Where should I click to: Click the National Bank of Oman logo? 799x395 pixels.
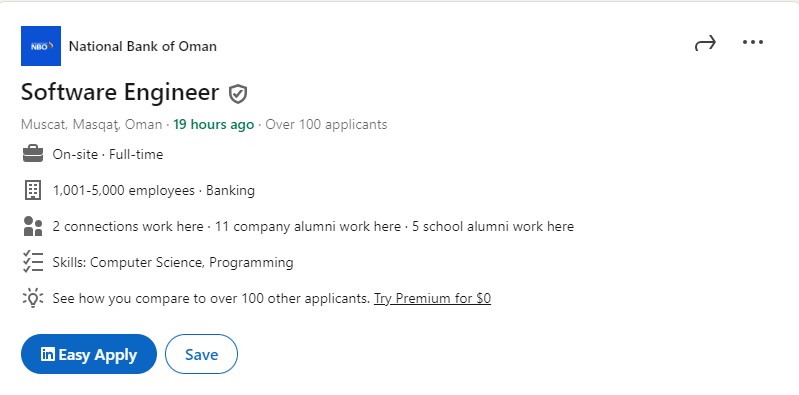click(x=41, y=46)
